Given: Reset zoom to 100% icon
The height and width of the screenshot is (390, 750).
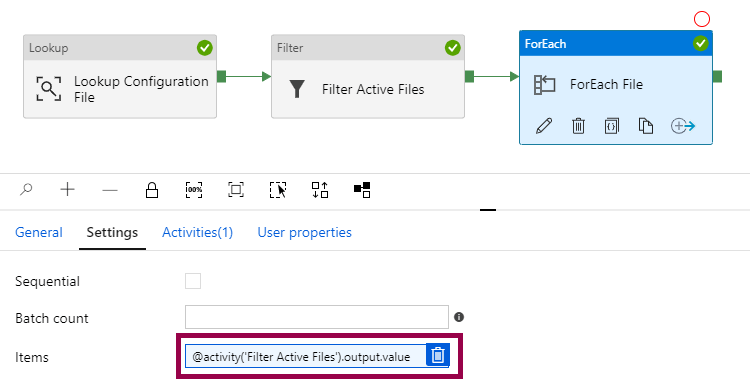Looking at the screenshot, I should point(194,189).
